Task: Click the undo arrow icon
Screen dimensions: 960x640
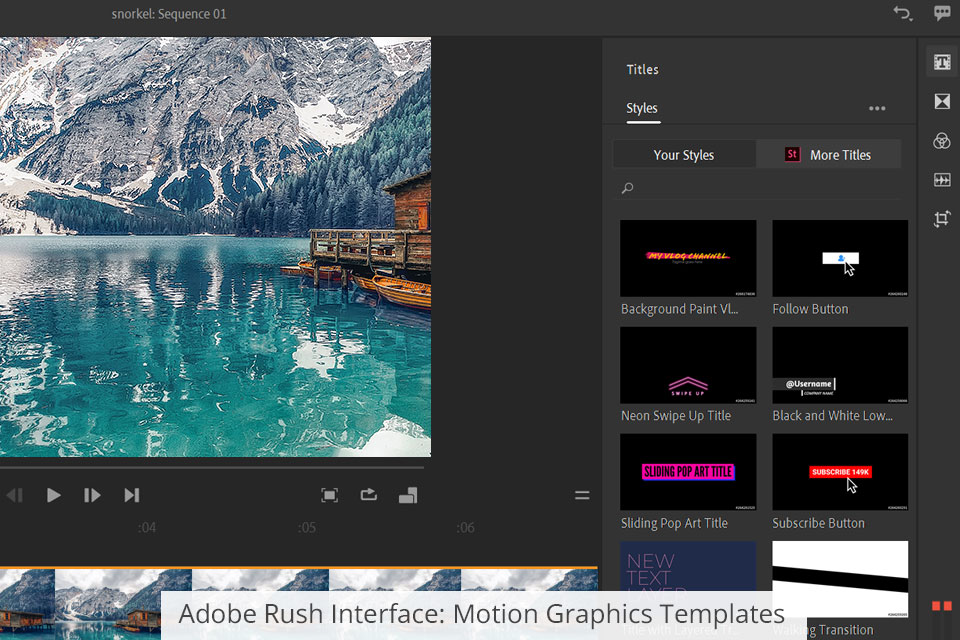Action: [x=902, y=13]
